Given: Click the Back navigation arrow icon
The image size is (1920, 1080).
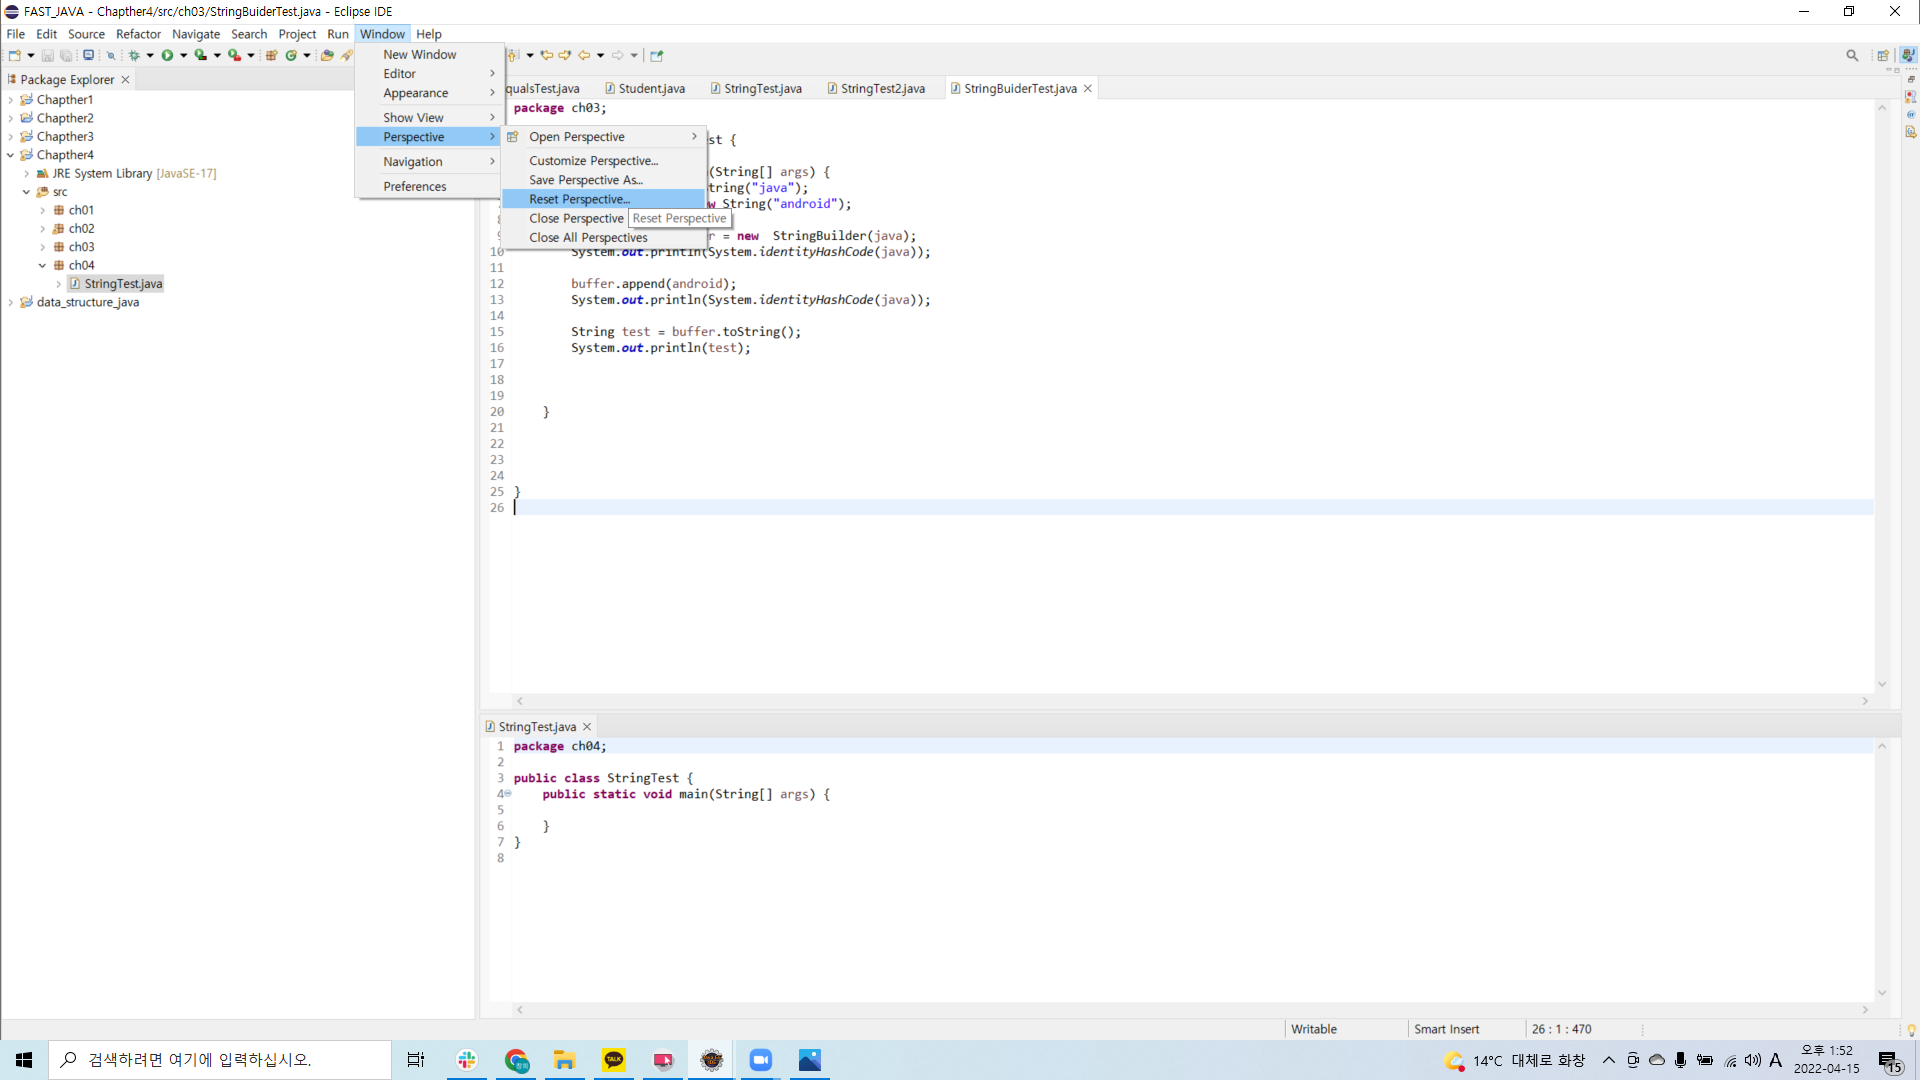Looking at the screenshot, I should tap(584, 56).
